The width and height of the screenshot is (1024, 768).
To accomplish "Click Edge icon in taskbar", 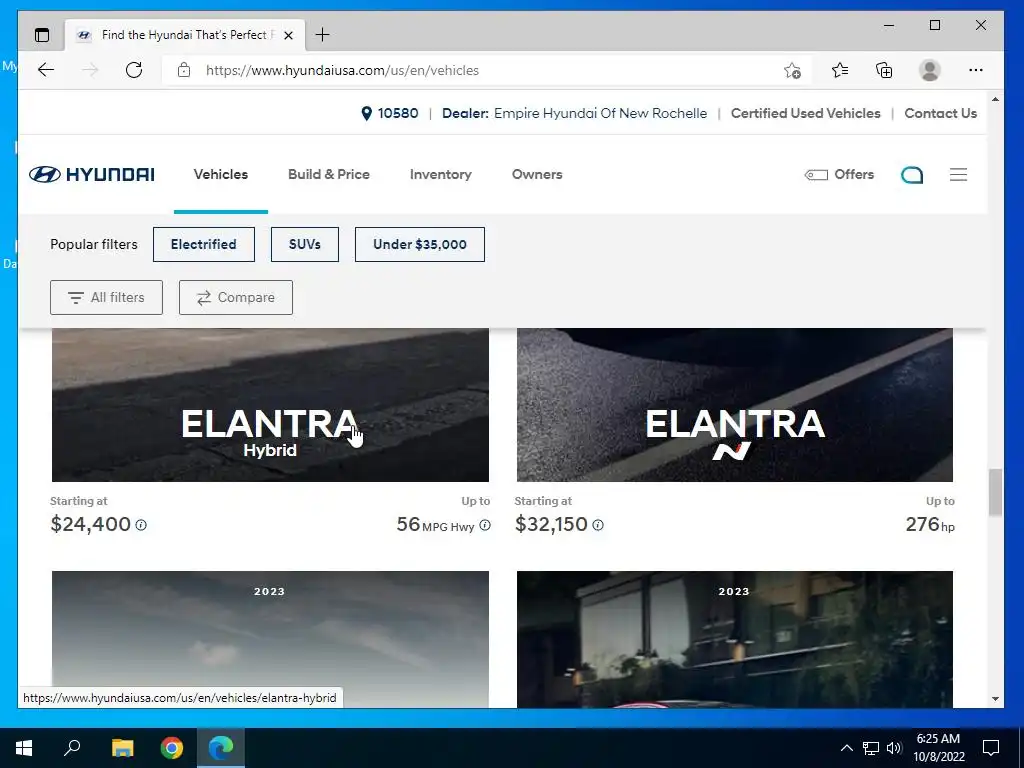I will 221,748.
